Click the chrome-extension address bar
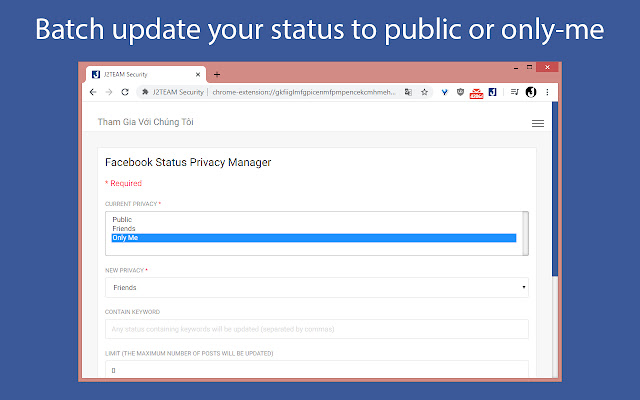Screen dimensions: 640x400 coord(300,92)
